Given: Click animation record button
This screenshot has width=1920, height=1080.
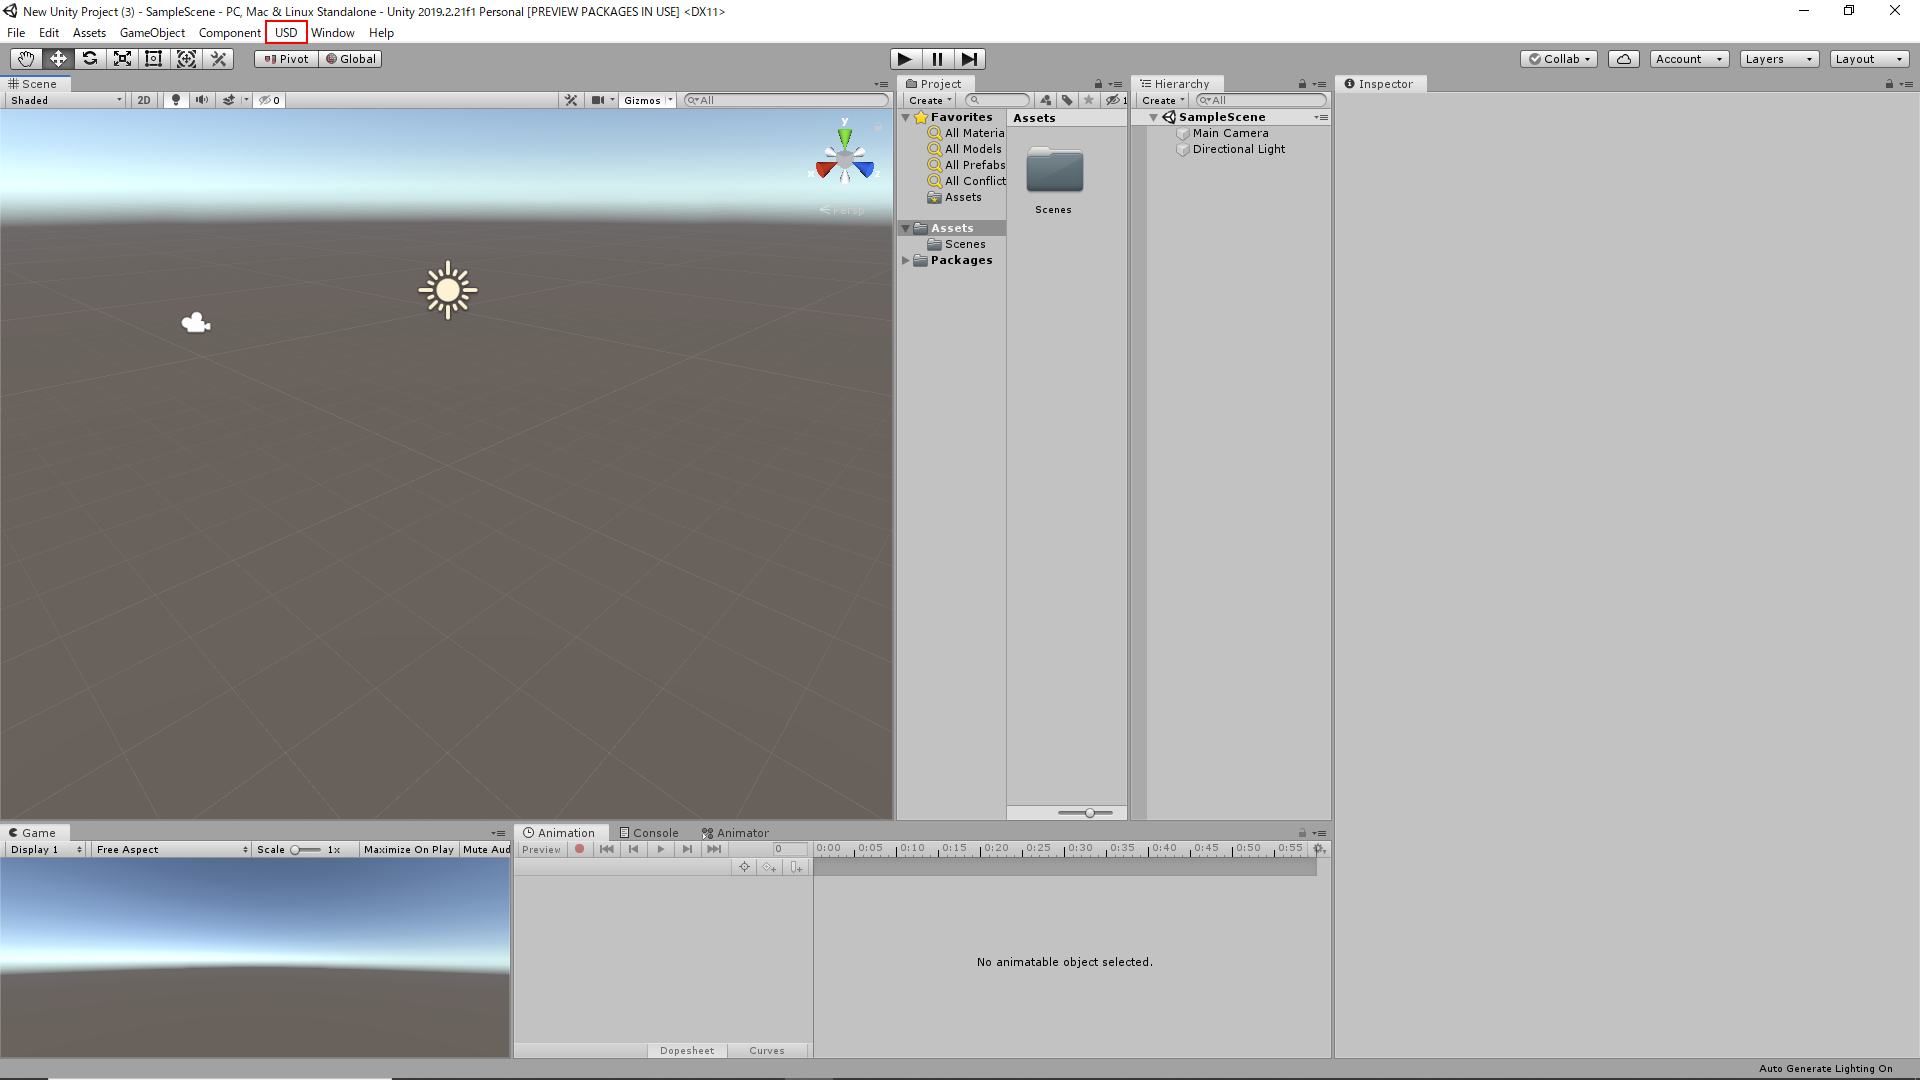Looking at the screenshot, I should click(x=579, y=849).
